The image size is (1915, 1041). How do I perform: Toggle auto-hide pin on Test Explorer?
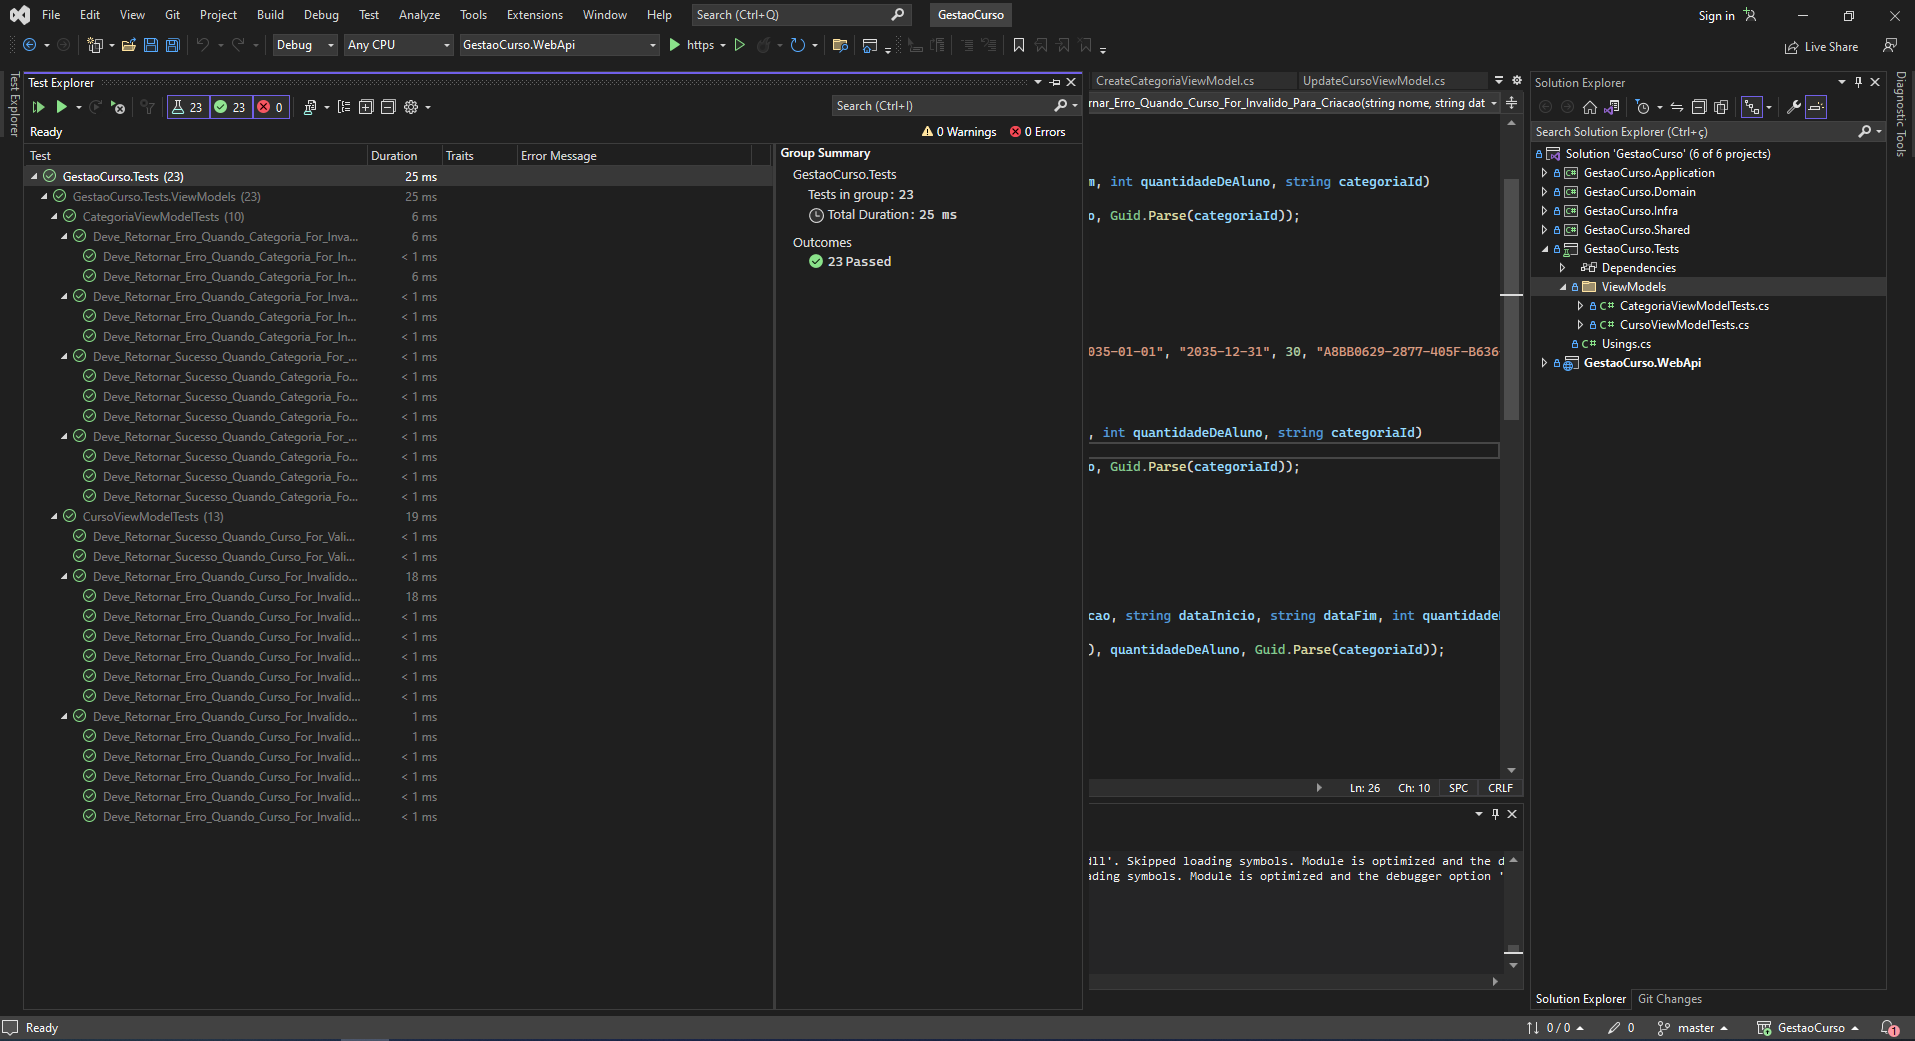[1054, 82]
